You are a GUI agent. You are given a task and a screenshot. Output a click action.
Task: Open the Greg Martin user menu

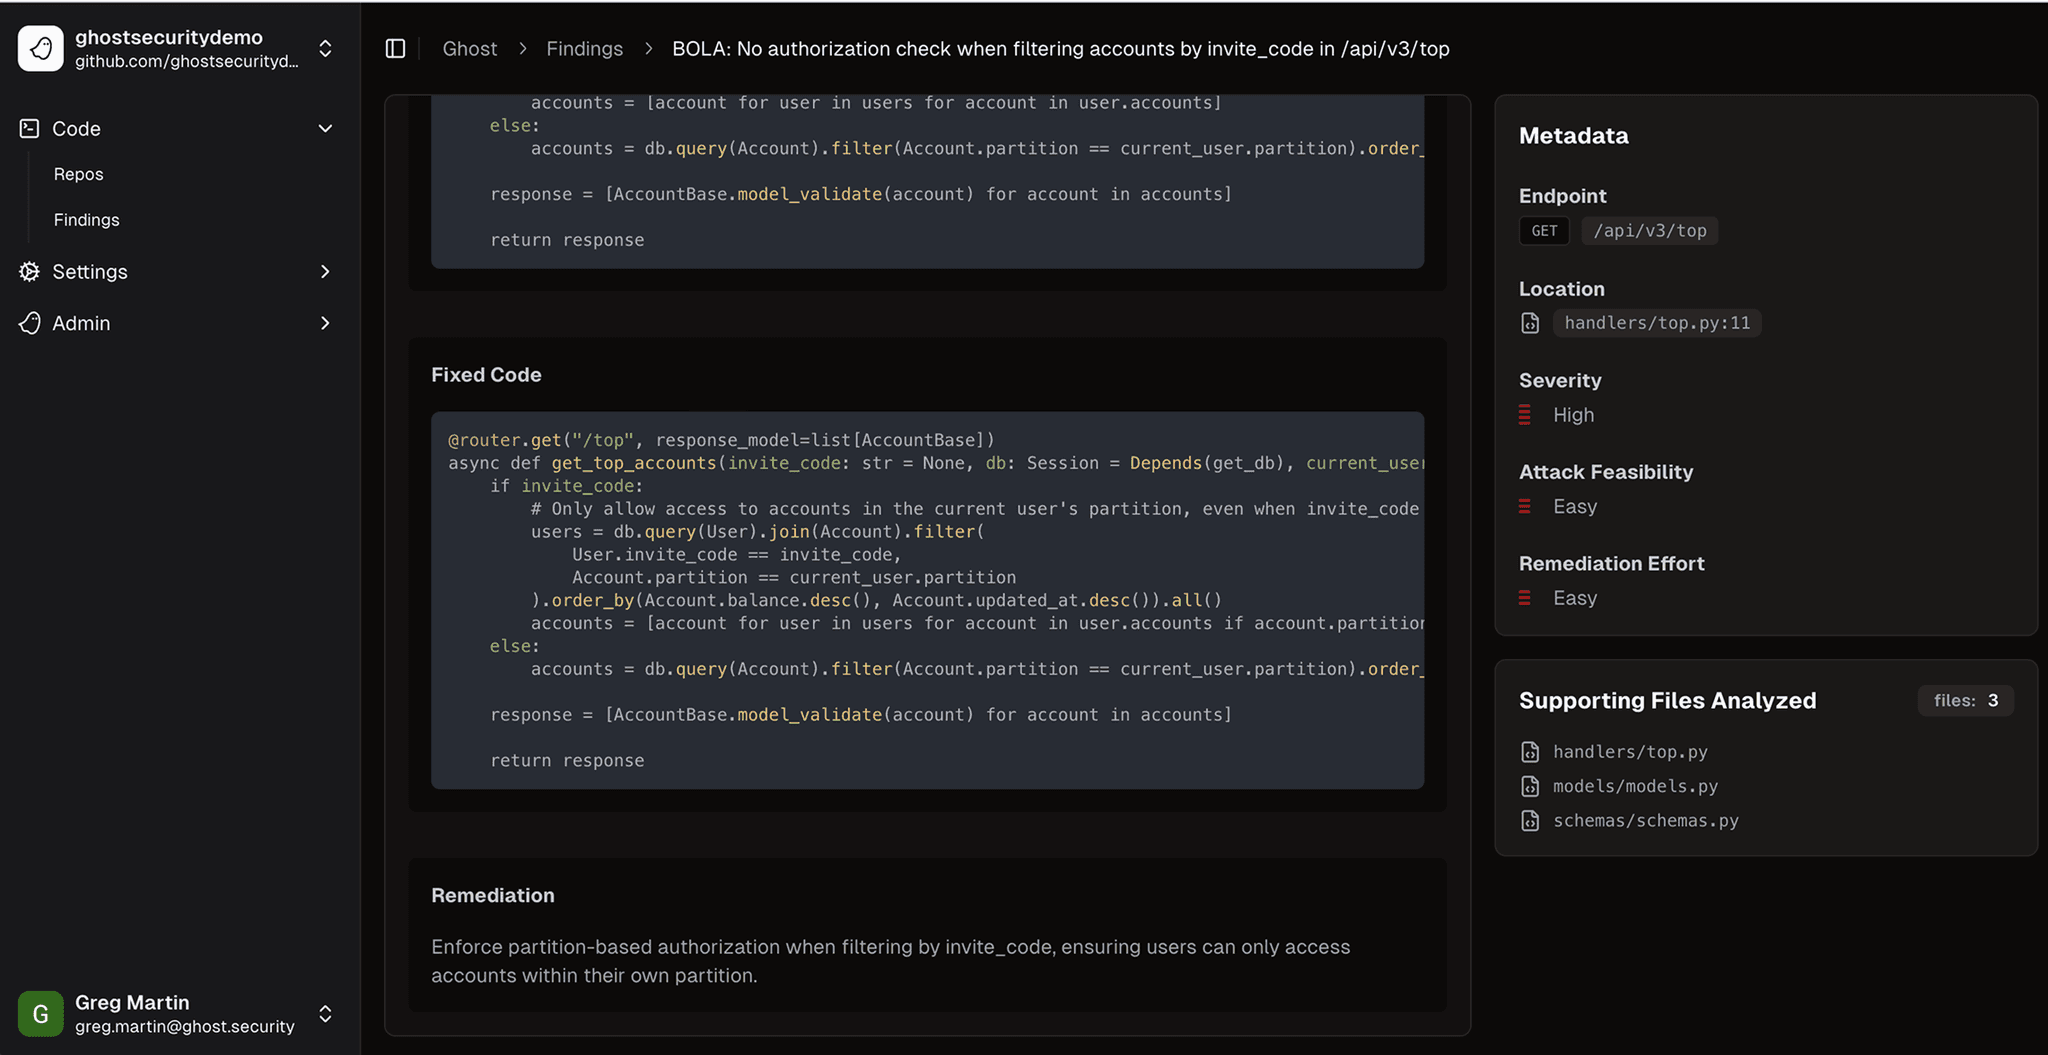[x=325, y=1014]
